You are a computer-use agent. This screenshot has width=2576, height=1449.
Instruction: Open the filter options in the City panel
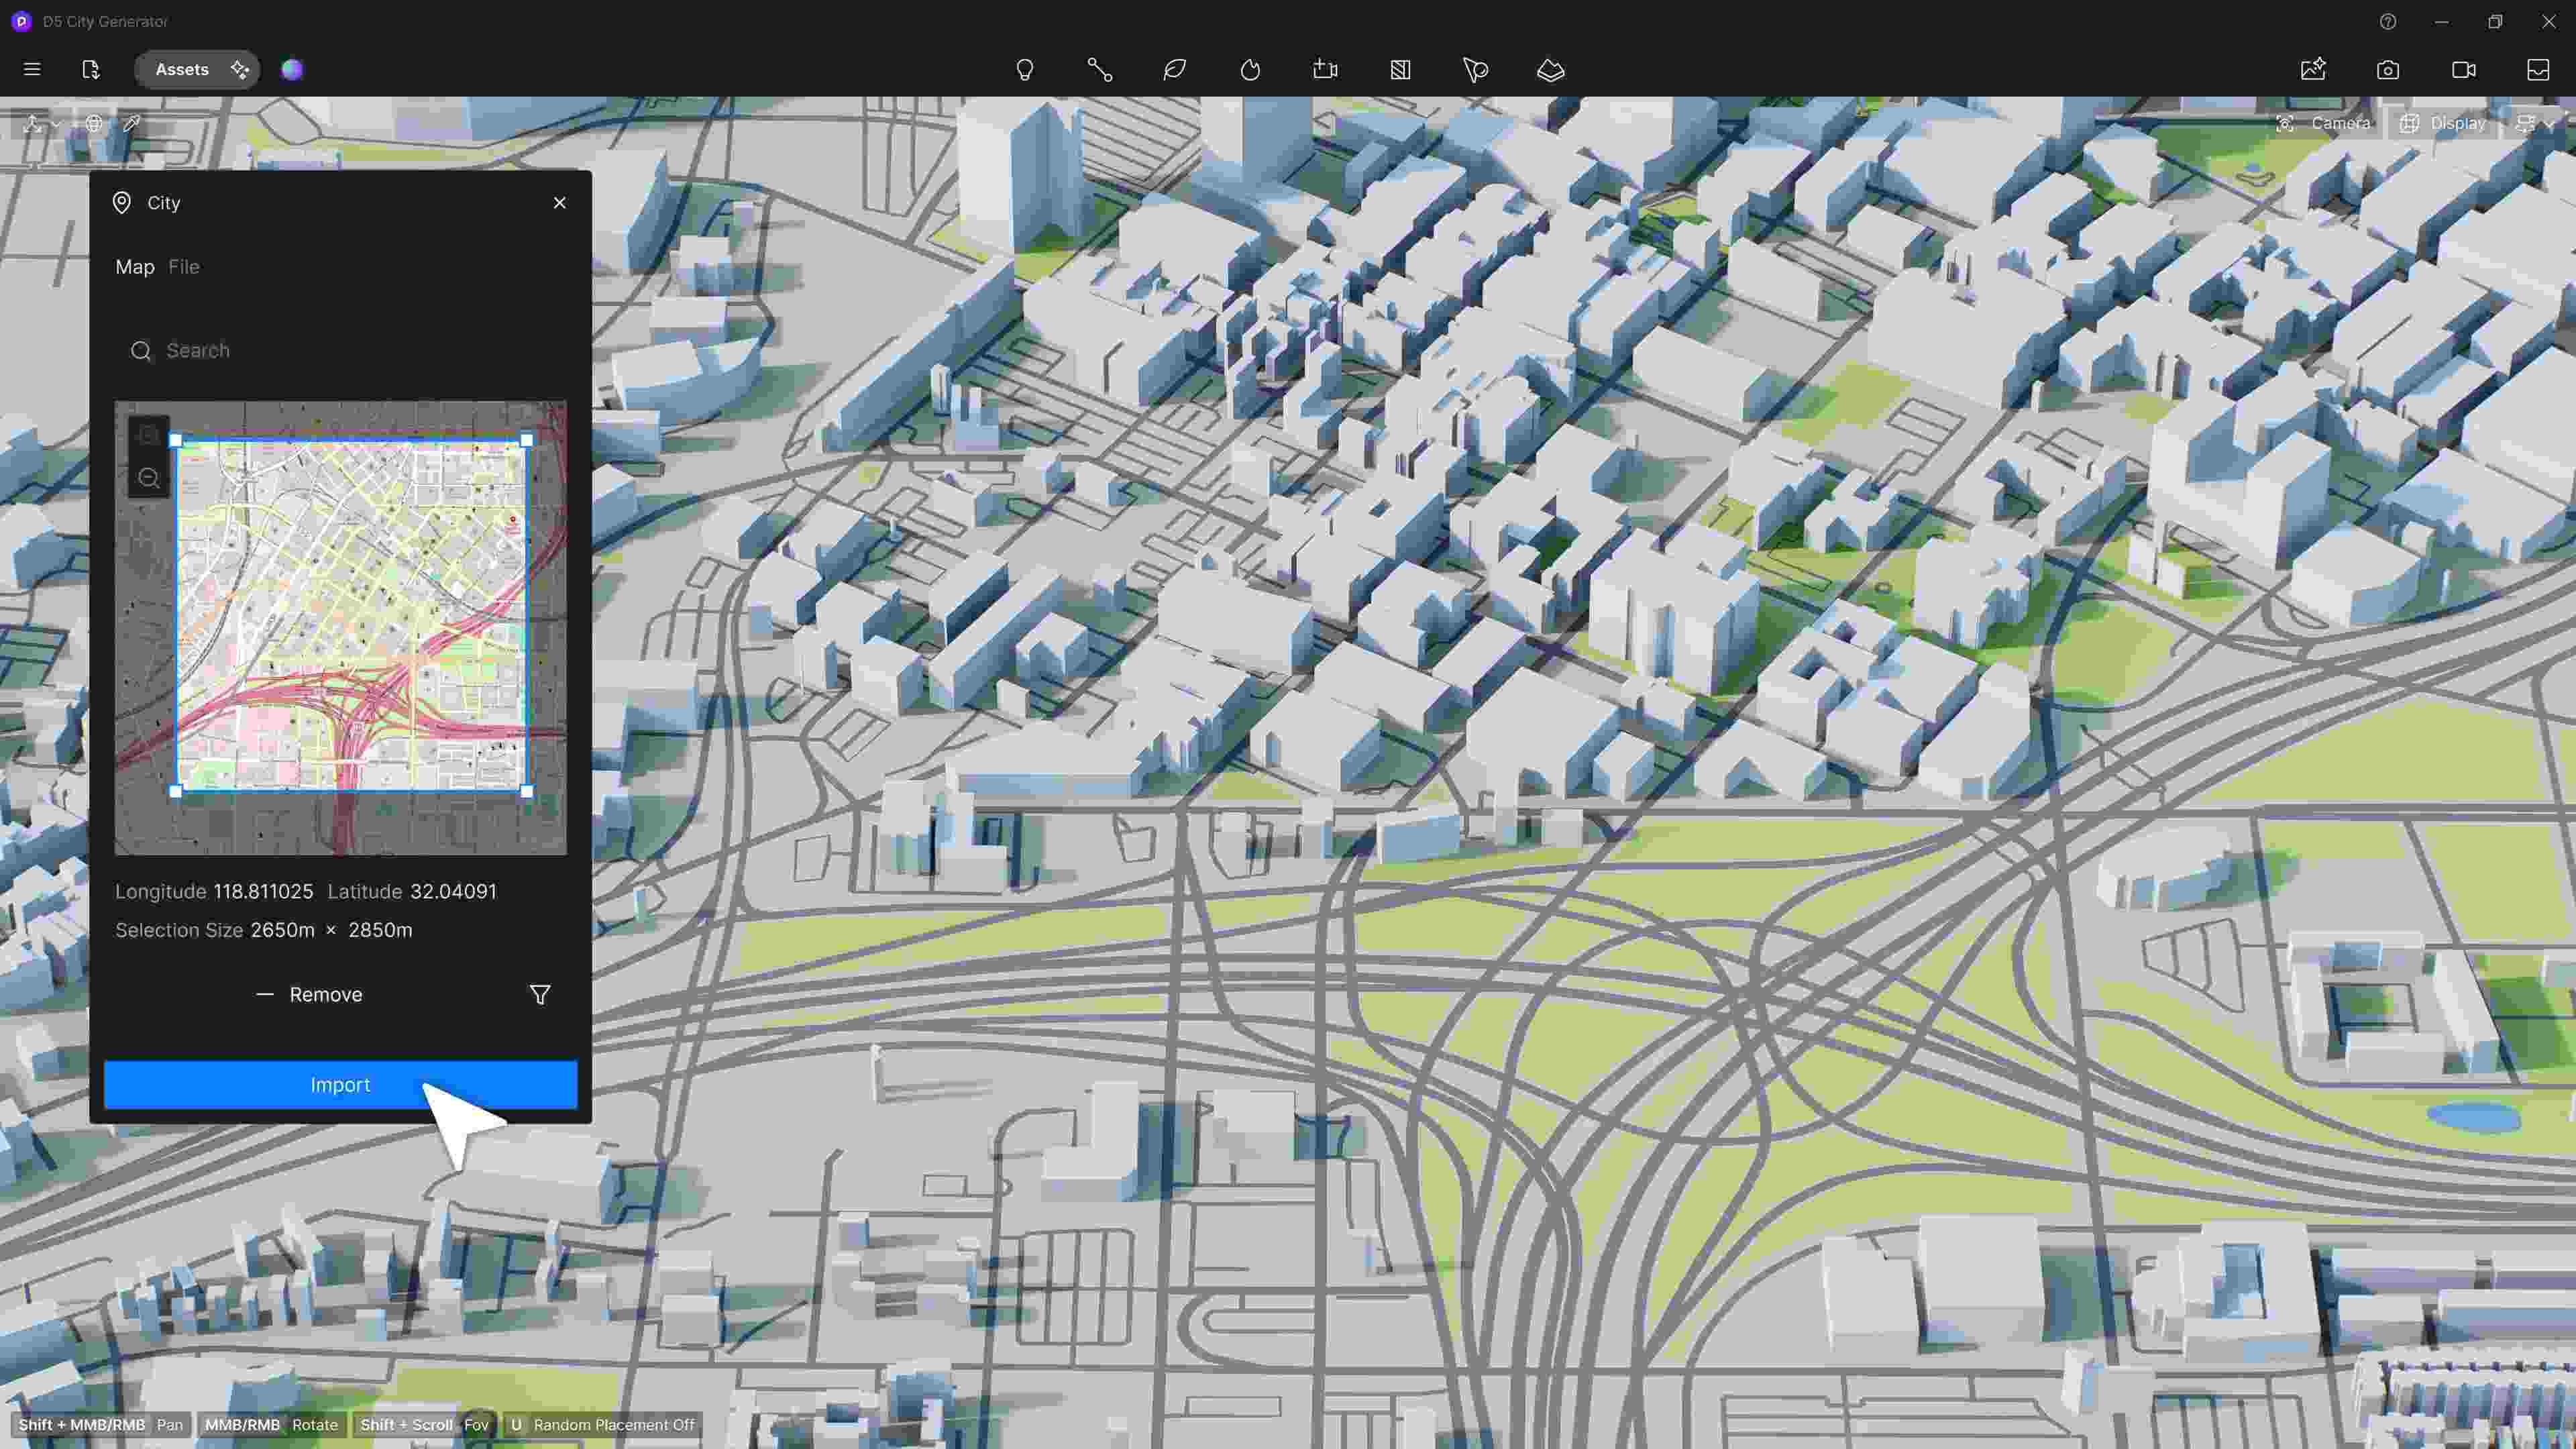click(539, 994)
